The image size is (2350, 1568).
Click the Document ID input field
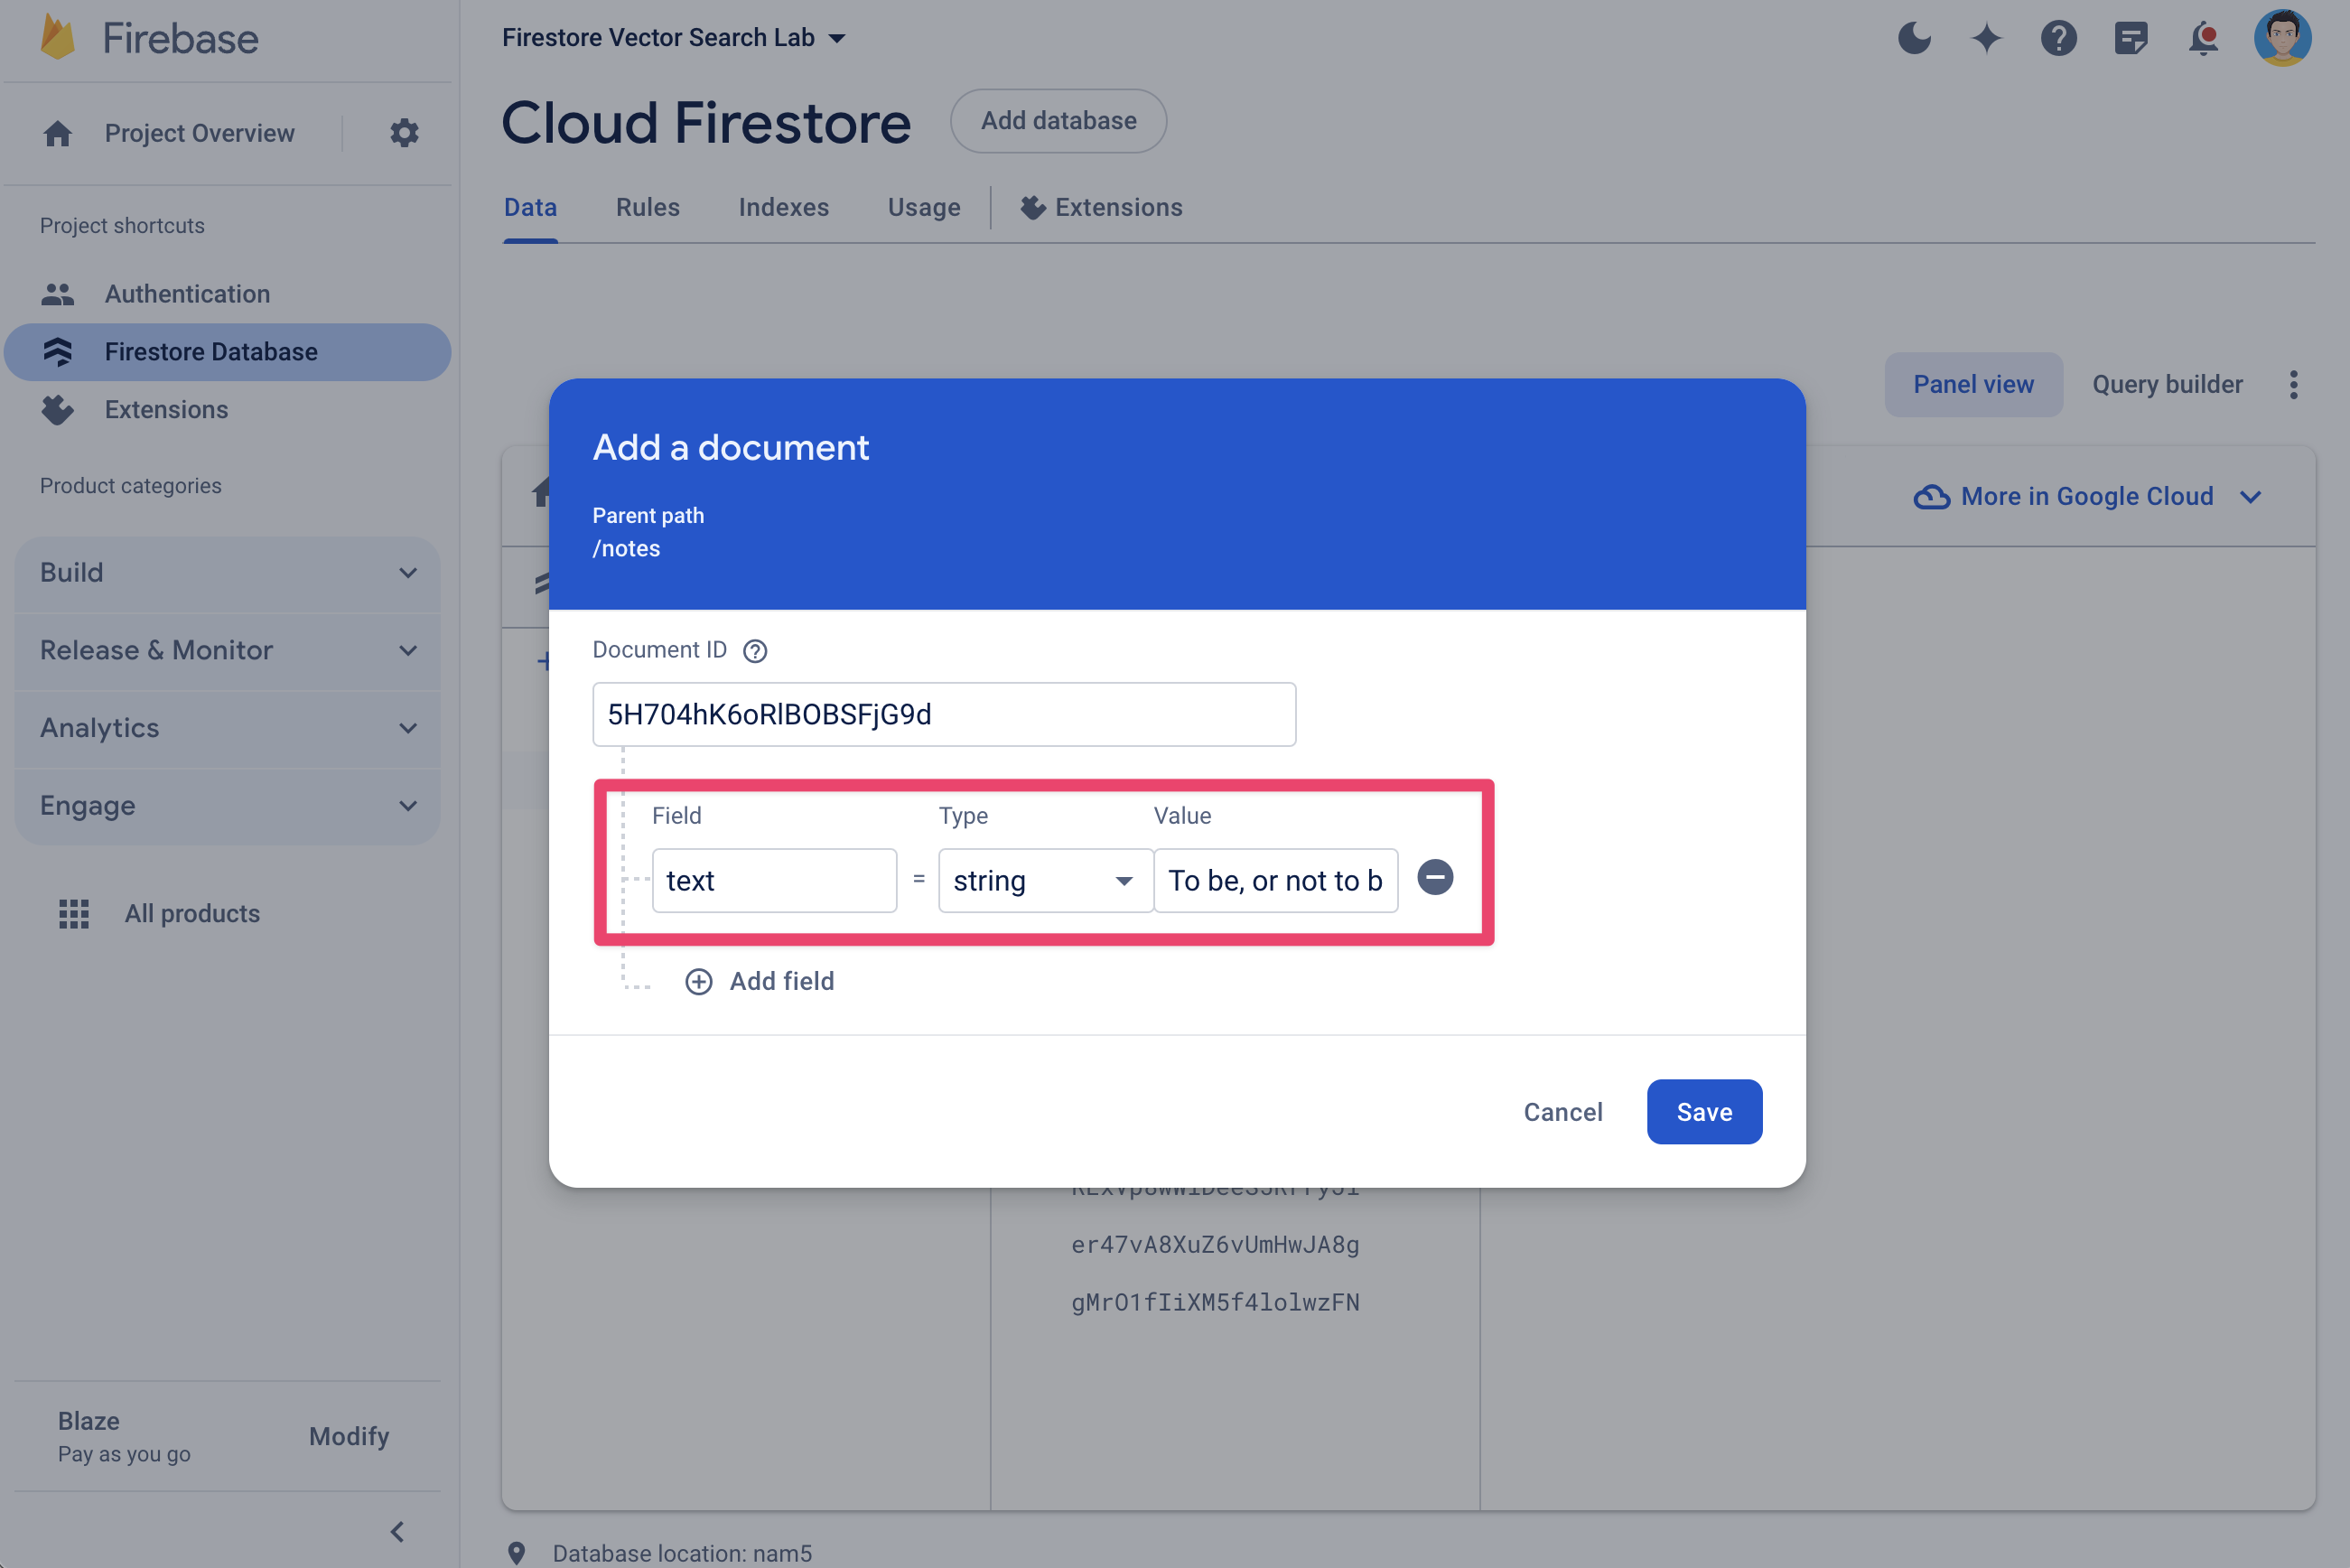945,714
